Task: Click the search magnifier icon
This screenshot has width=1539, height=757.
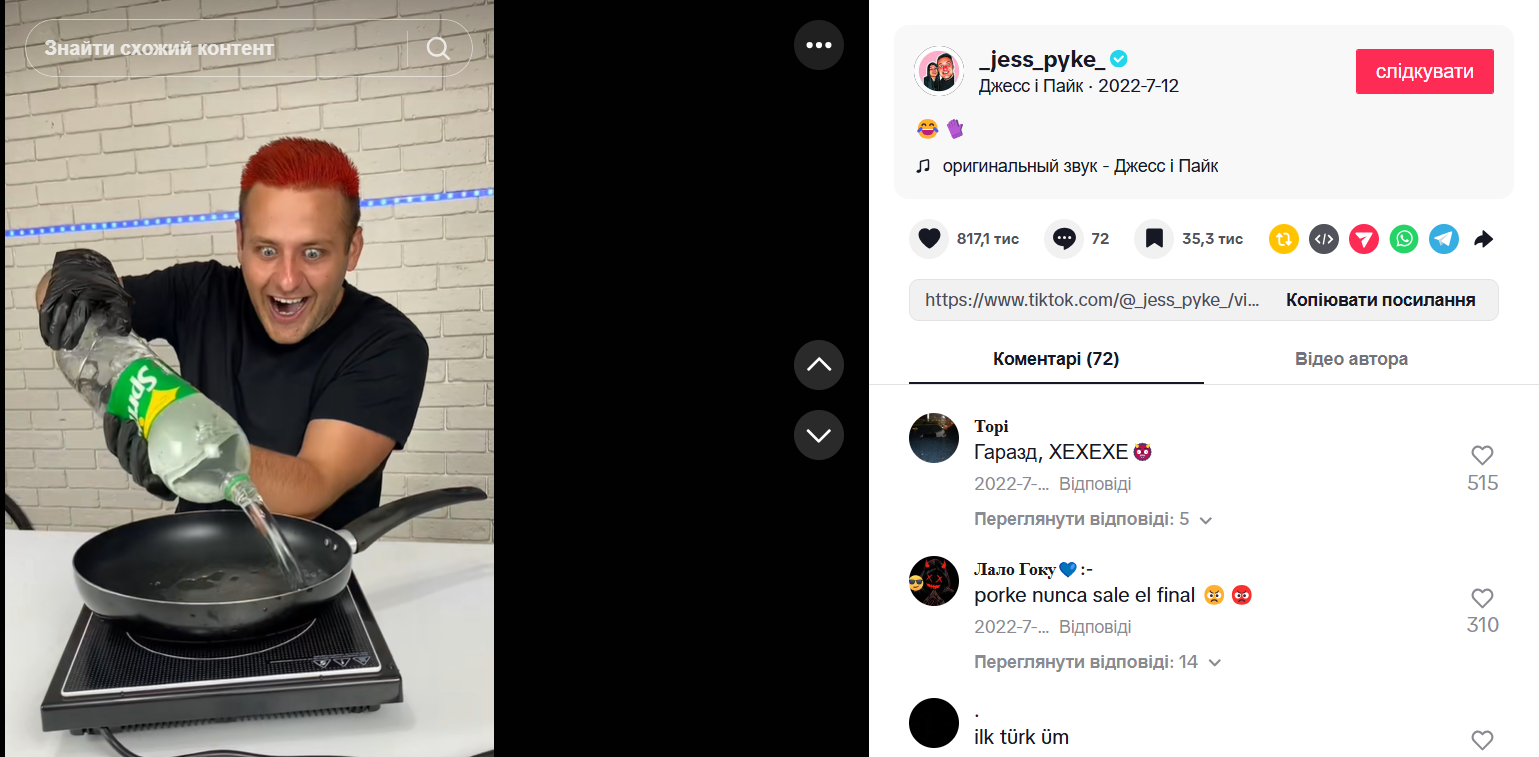Action: coord(438,48)
